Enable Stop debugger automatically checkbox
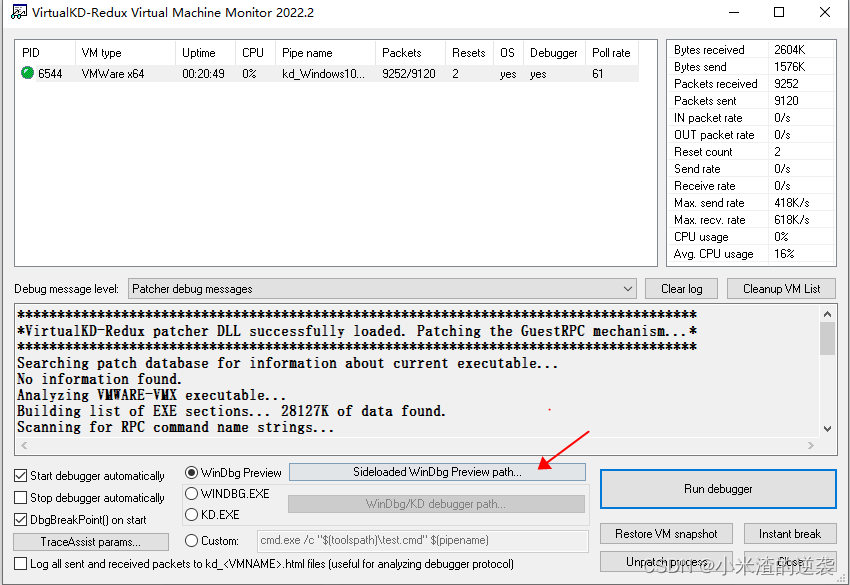The image size is (850, 585). point(21,498)
